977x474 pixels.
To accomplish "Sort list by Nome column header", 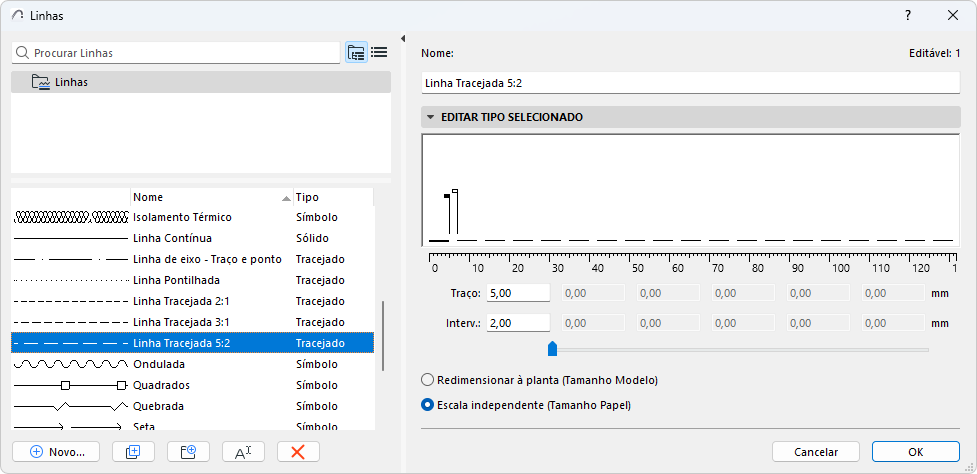I will (212, 197).
